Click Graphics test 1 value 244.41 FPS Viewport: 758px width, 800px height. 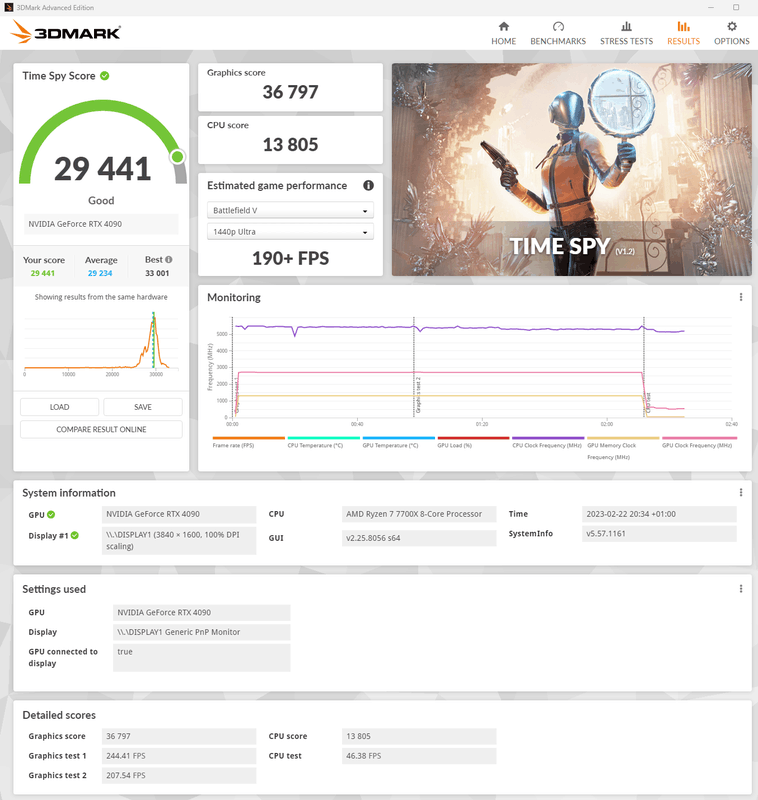(x=179, y=756)
